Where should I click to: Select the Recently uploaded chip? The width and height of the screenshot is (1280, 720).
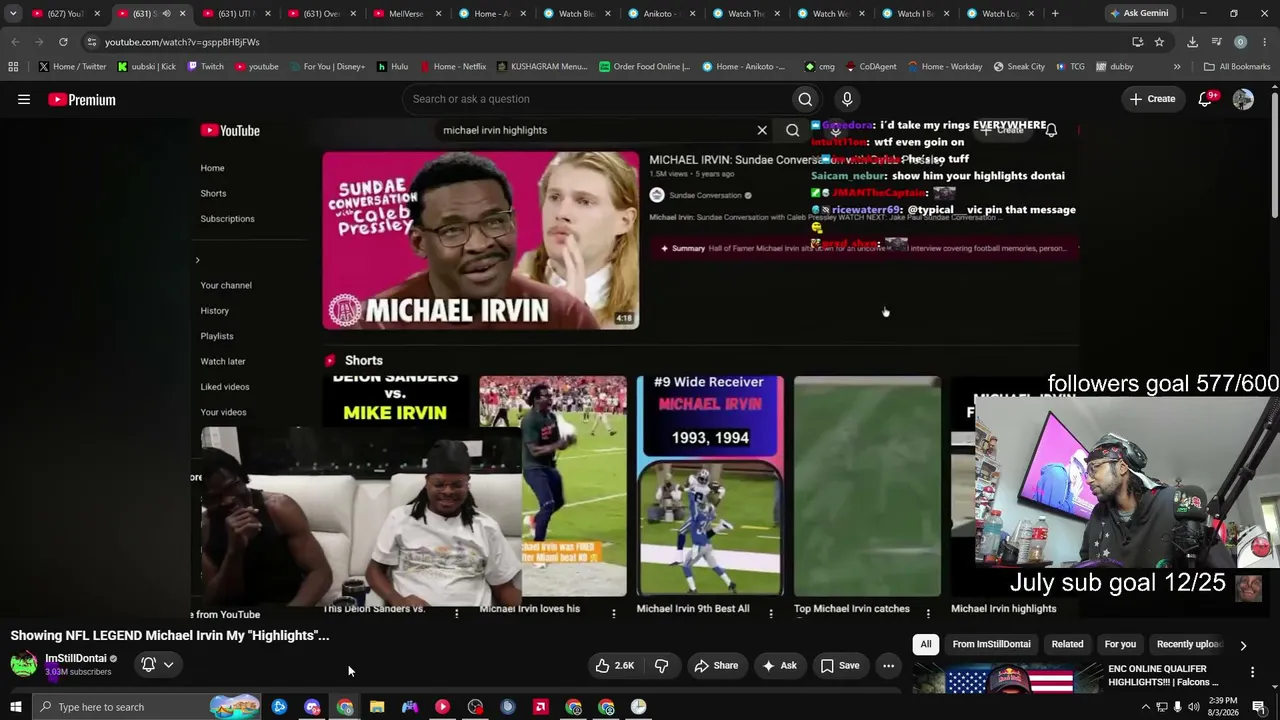pos(1190,644)
